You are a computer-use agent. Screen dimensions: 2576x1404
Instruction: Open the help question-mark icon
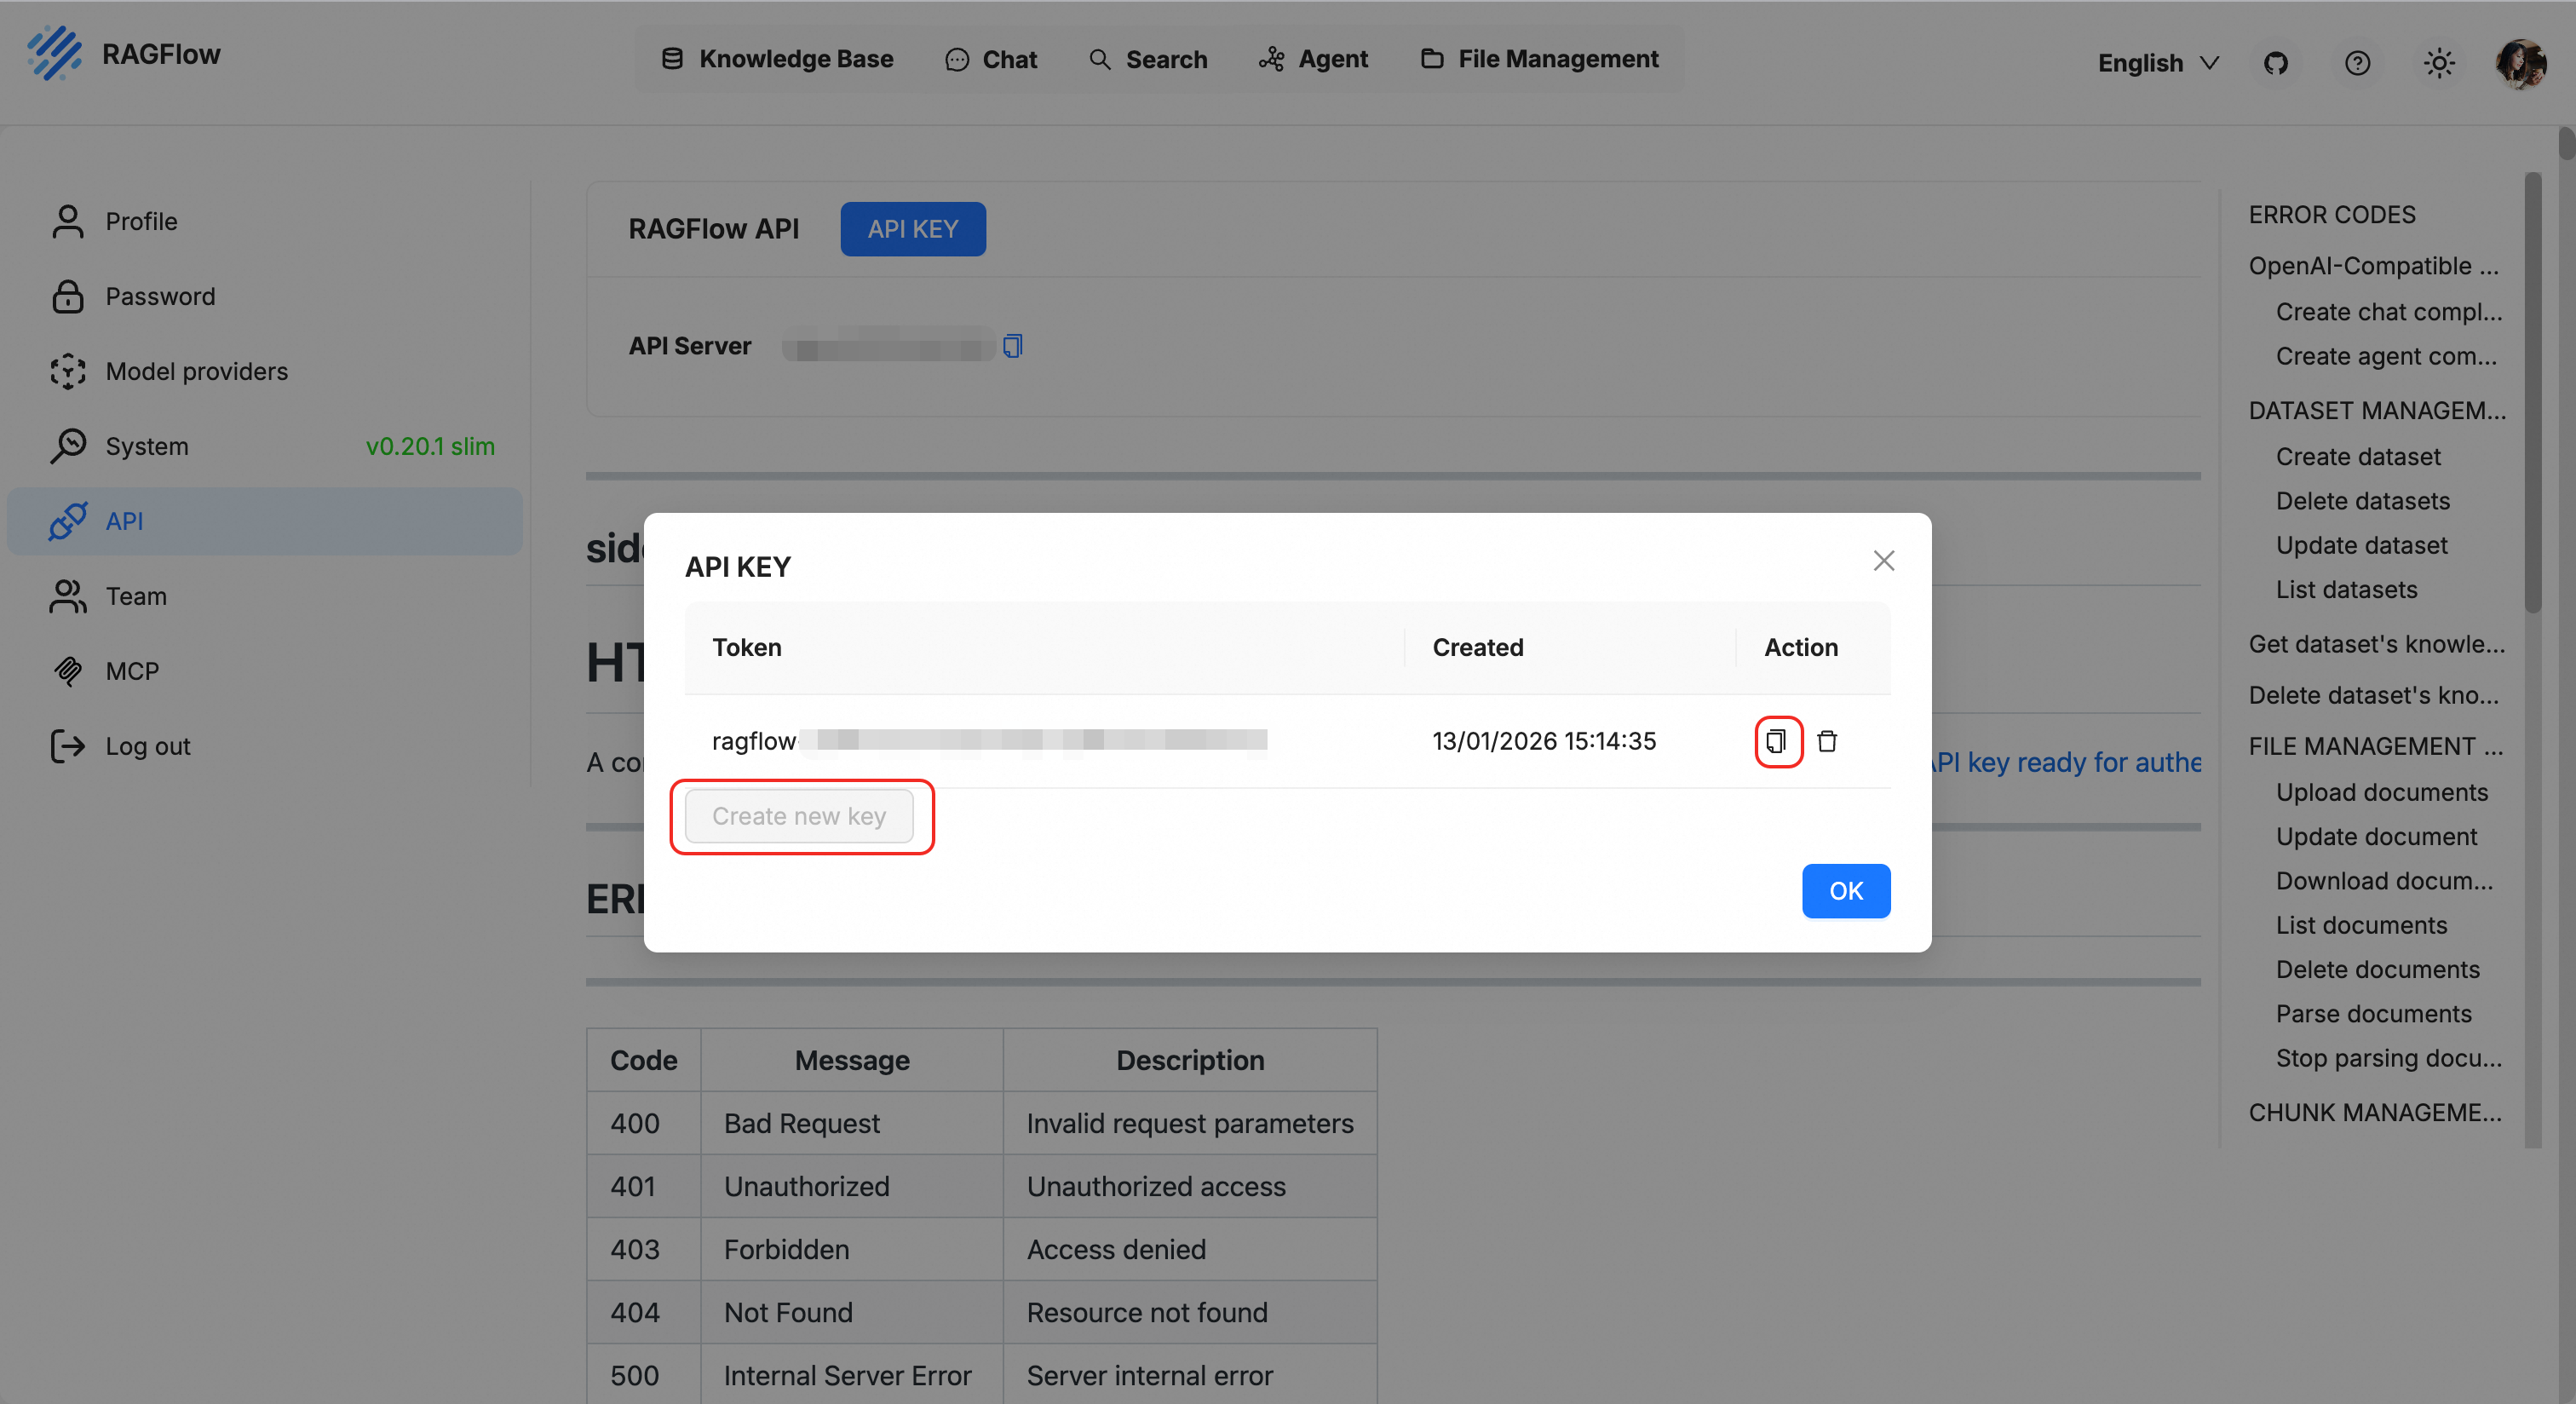(2357, 63)
